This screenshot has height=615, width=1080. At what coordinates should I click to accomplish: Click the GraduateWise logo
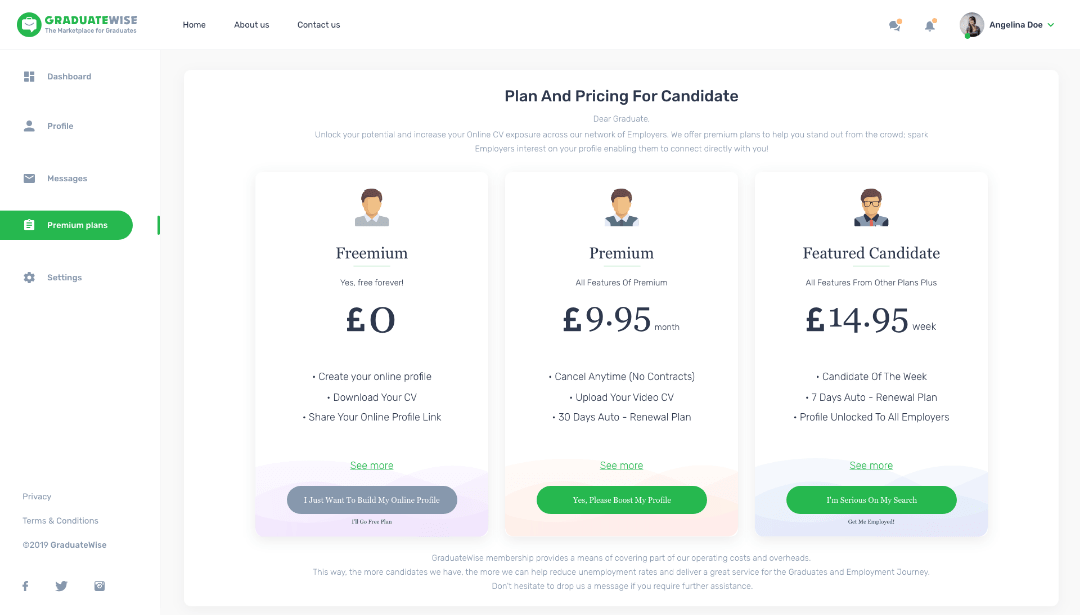pos(77,24)
